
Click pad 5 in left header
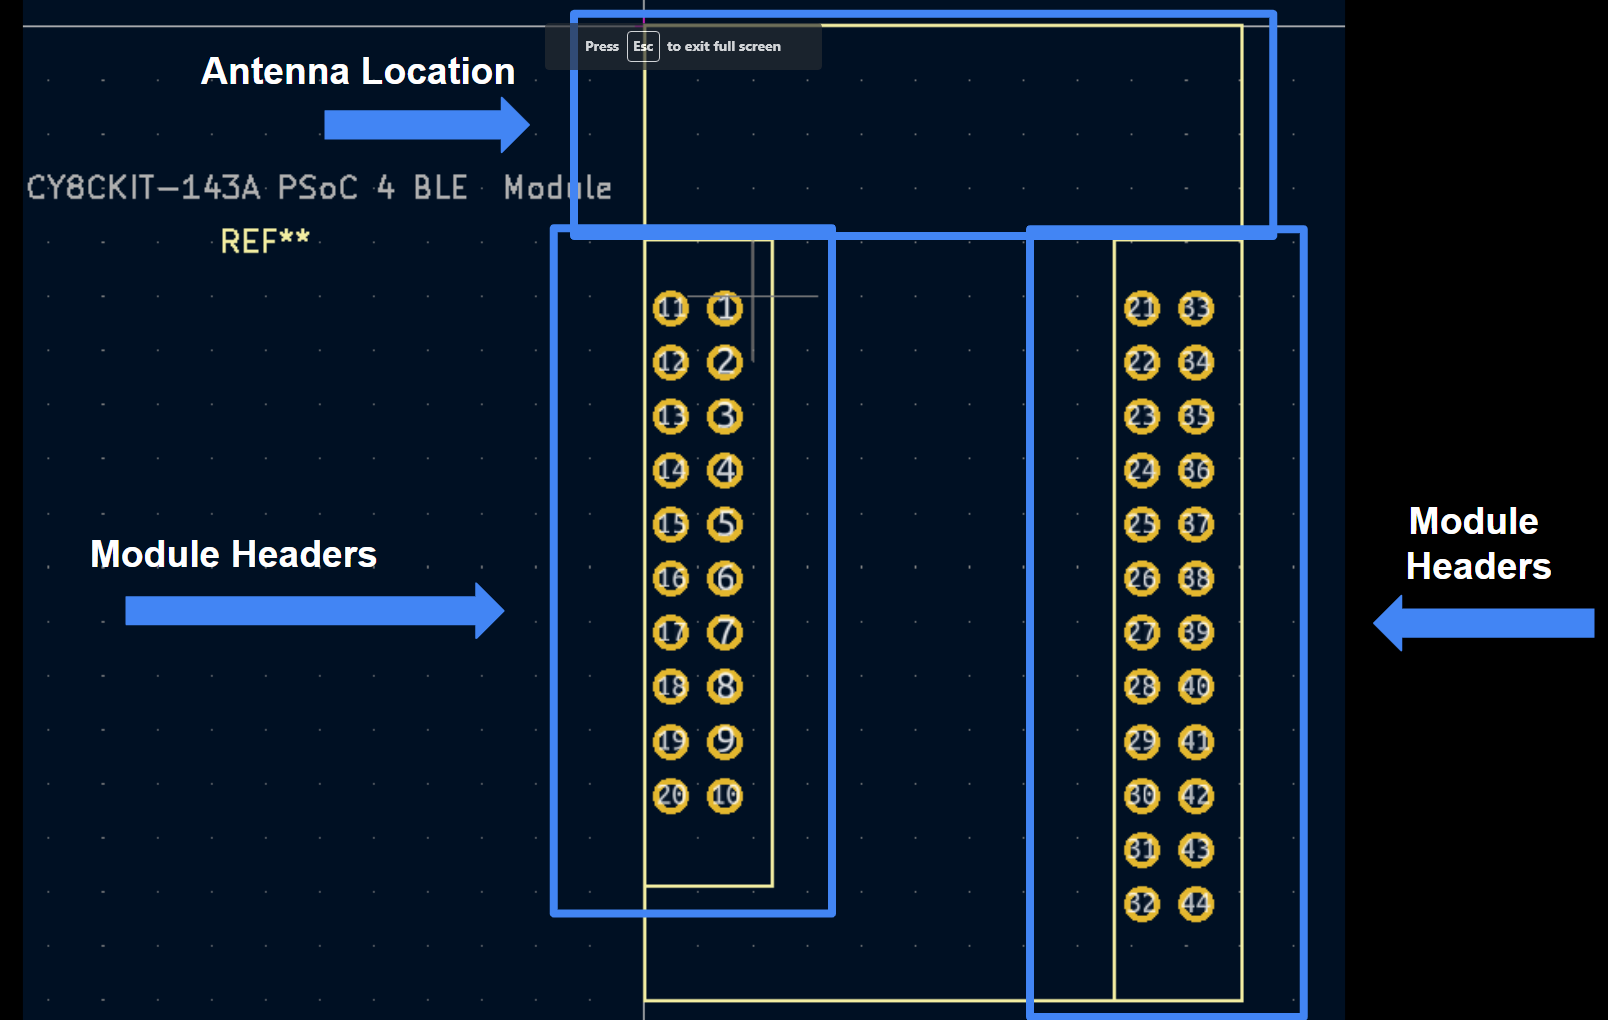tap(725, 524)
